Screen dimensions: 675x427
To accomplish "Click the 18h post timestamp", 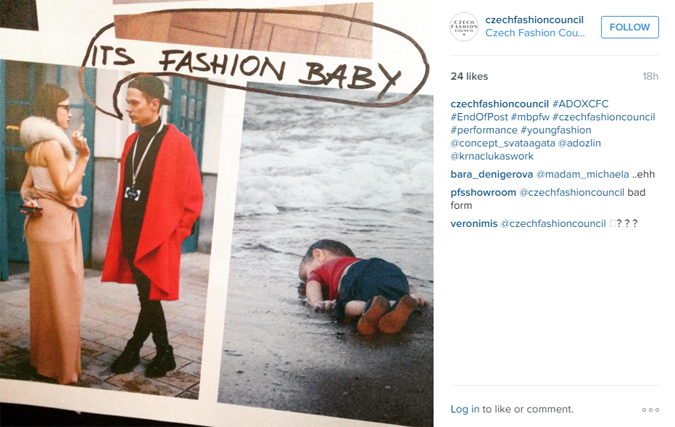I will tap(650, 77).
